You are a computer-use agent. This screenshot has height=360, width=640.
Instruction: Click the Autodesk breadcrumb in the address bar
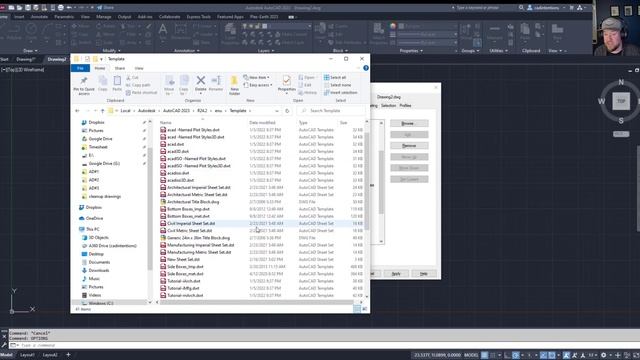pos(147,111)
